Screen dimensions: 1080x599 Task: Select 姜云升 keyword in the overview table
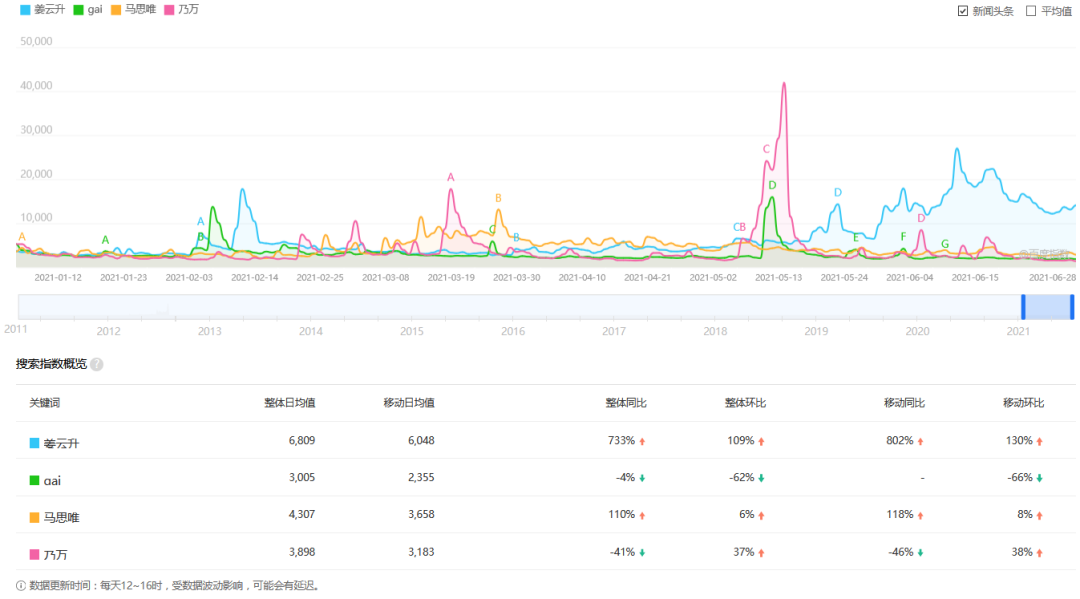[x=61, y=441]
